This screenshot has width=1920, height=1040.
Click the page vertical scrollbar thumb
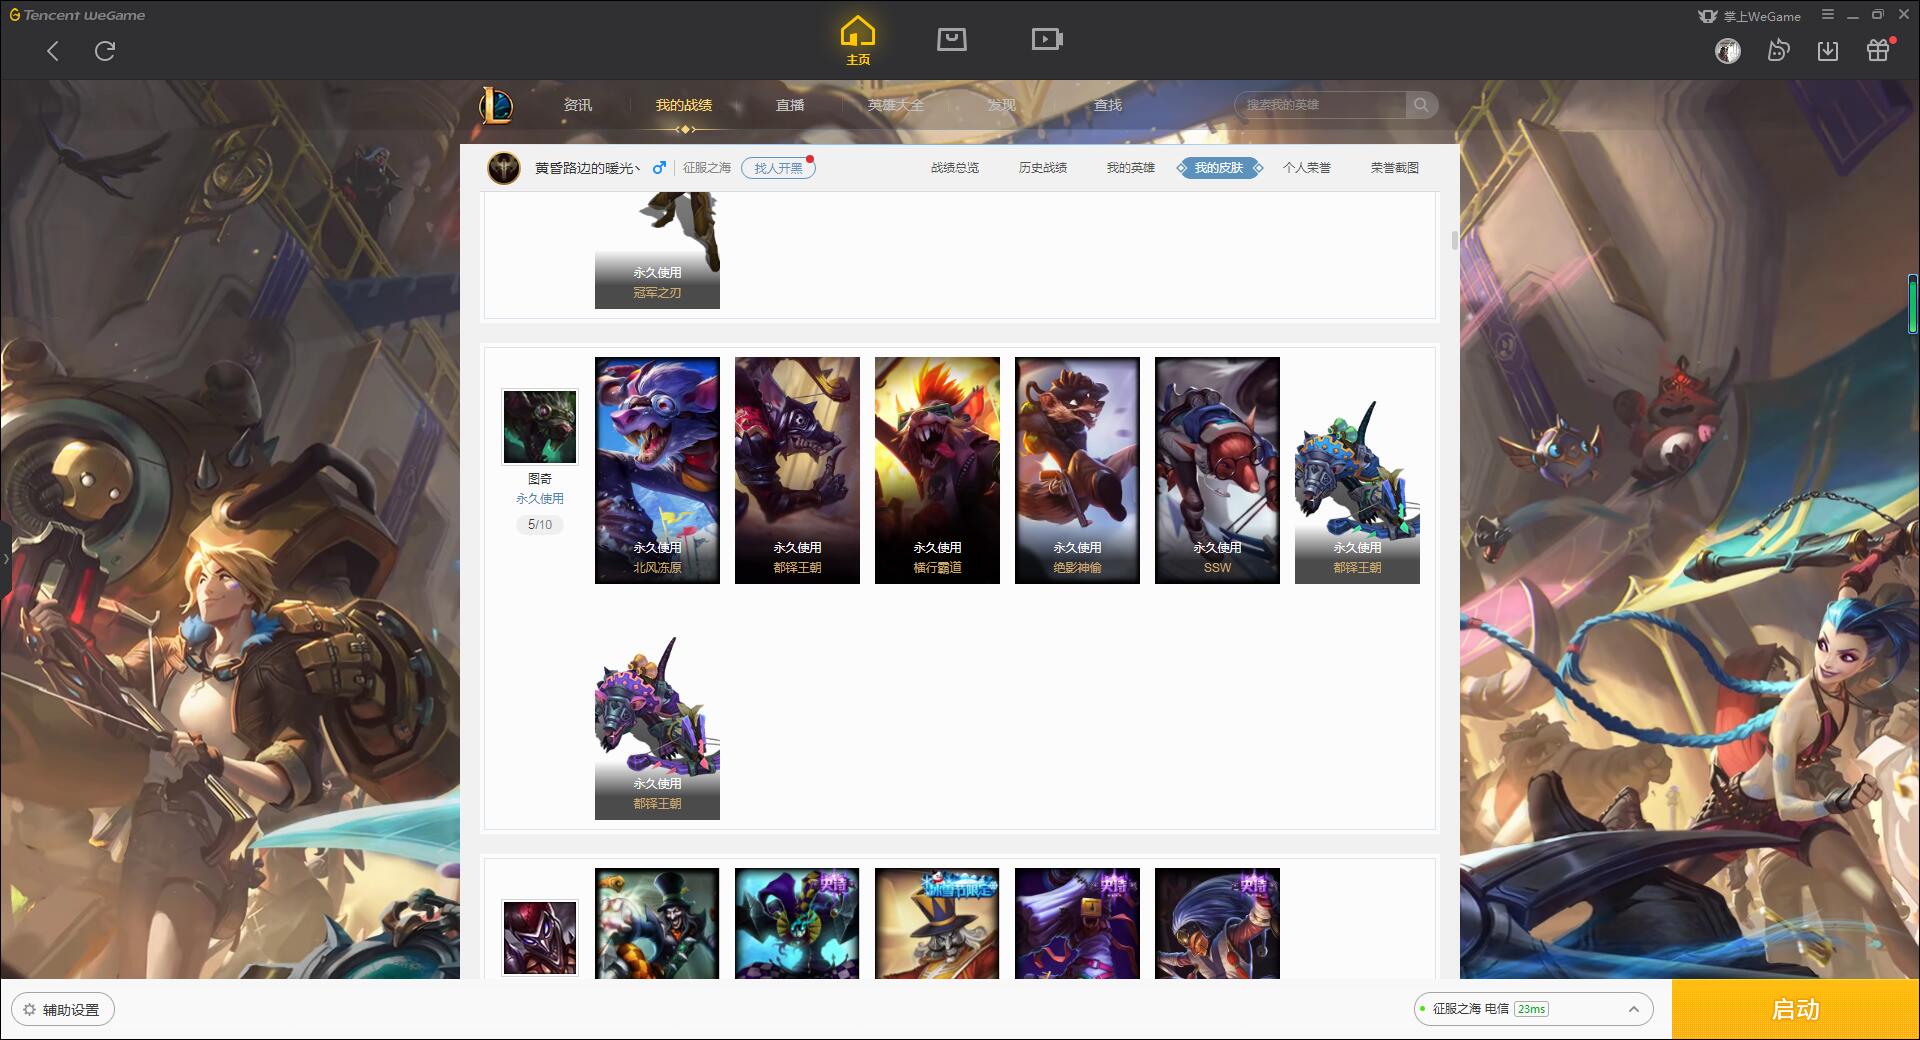1455,240
